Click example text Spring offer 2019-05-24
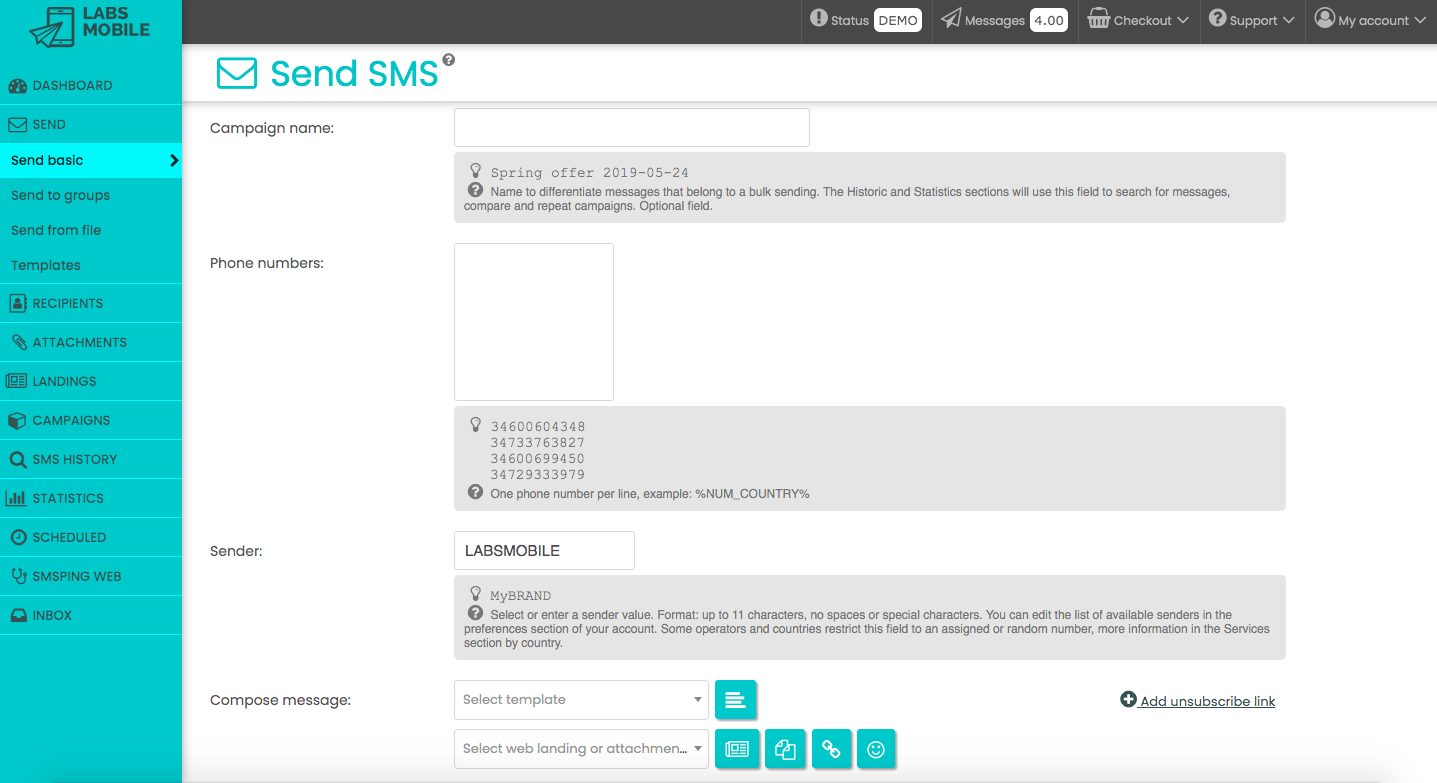Image resolution: width=1437 pixels, height=783 pixels. coord(589,173)
